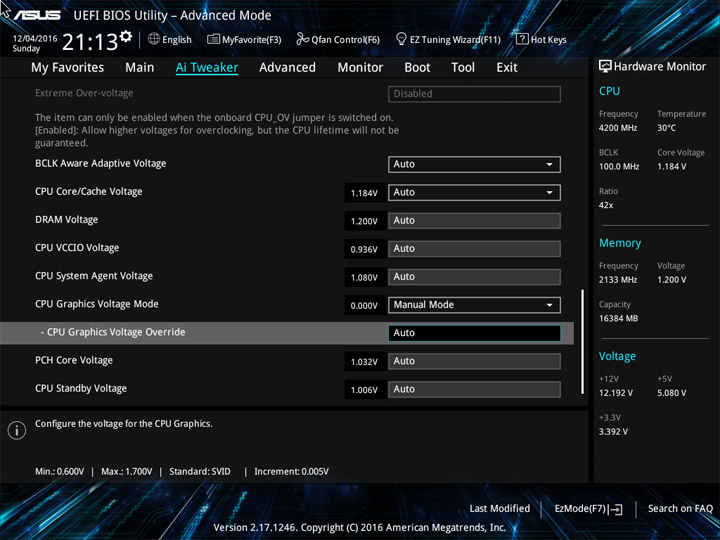Click the Max.: 1.700V hint text
The width and height of the screenshot is (720, 540).
point(127,472)
